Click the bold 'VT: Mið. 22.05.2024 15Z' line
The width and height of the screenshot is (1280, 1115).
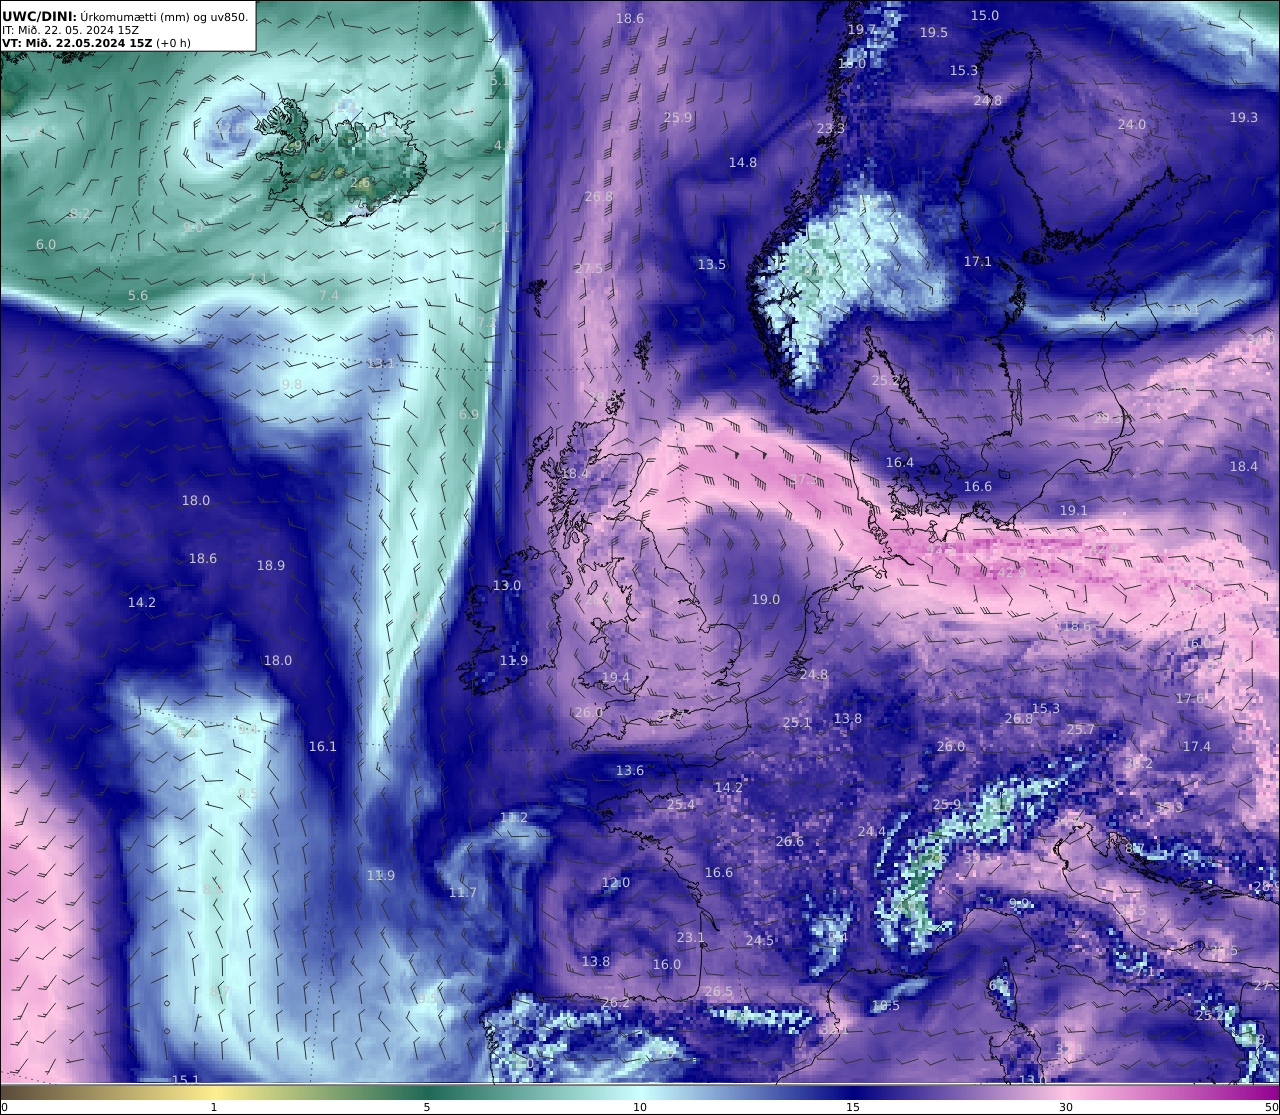77,43
